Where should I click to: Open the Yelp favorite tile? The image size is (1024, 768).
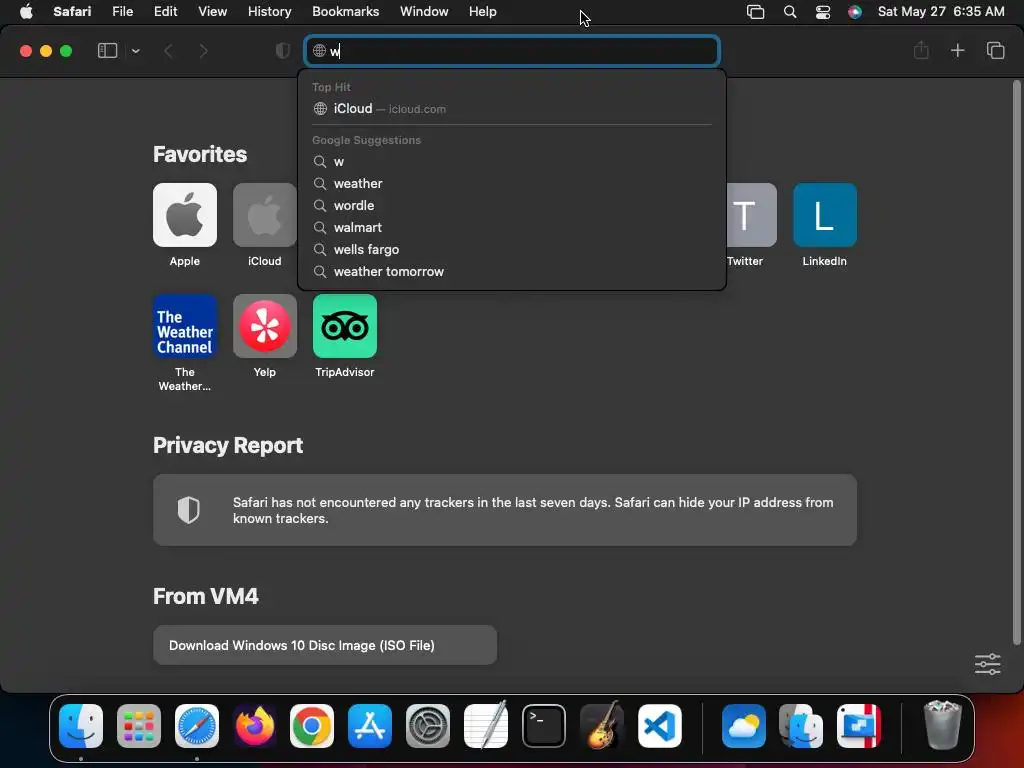coord(264,326)
